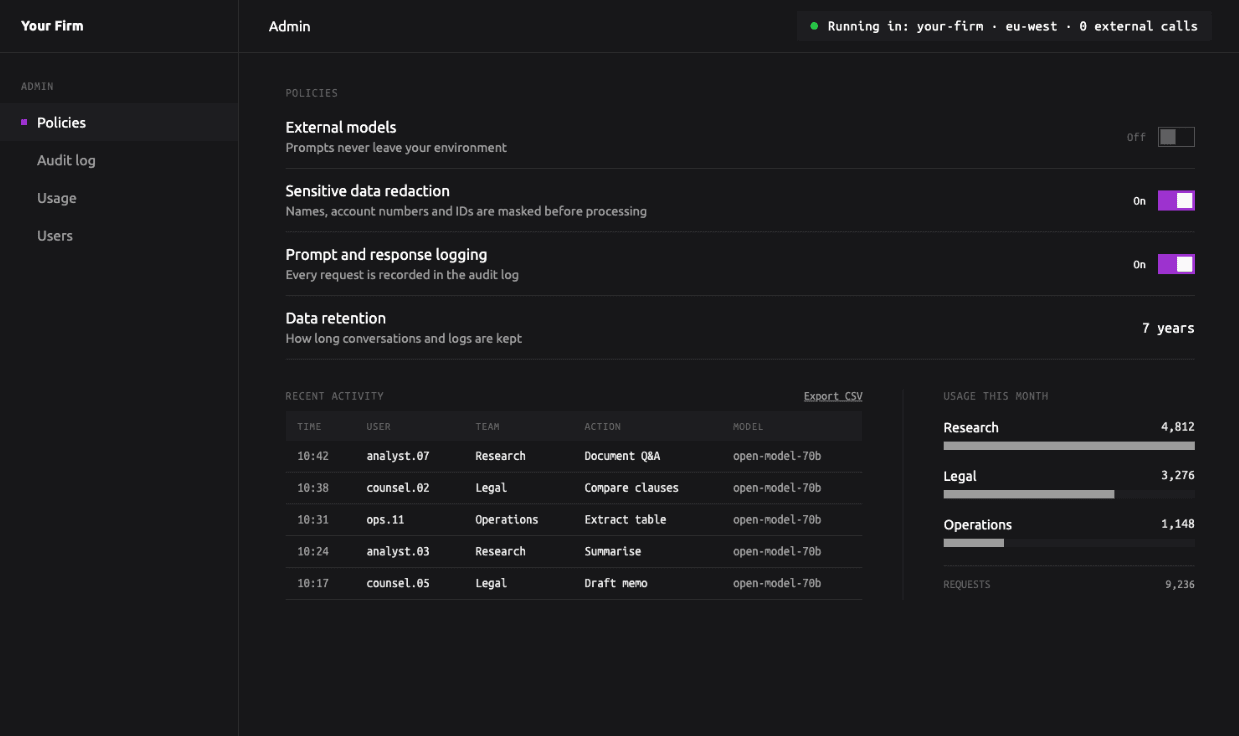The width and height of the screenshot is (1239, 736).
Task: Click the Summarise action cell
Action: 613,551
